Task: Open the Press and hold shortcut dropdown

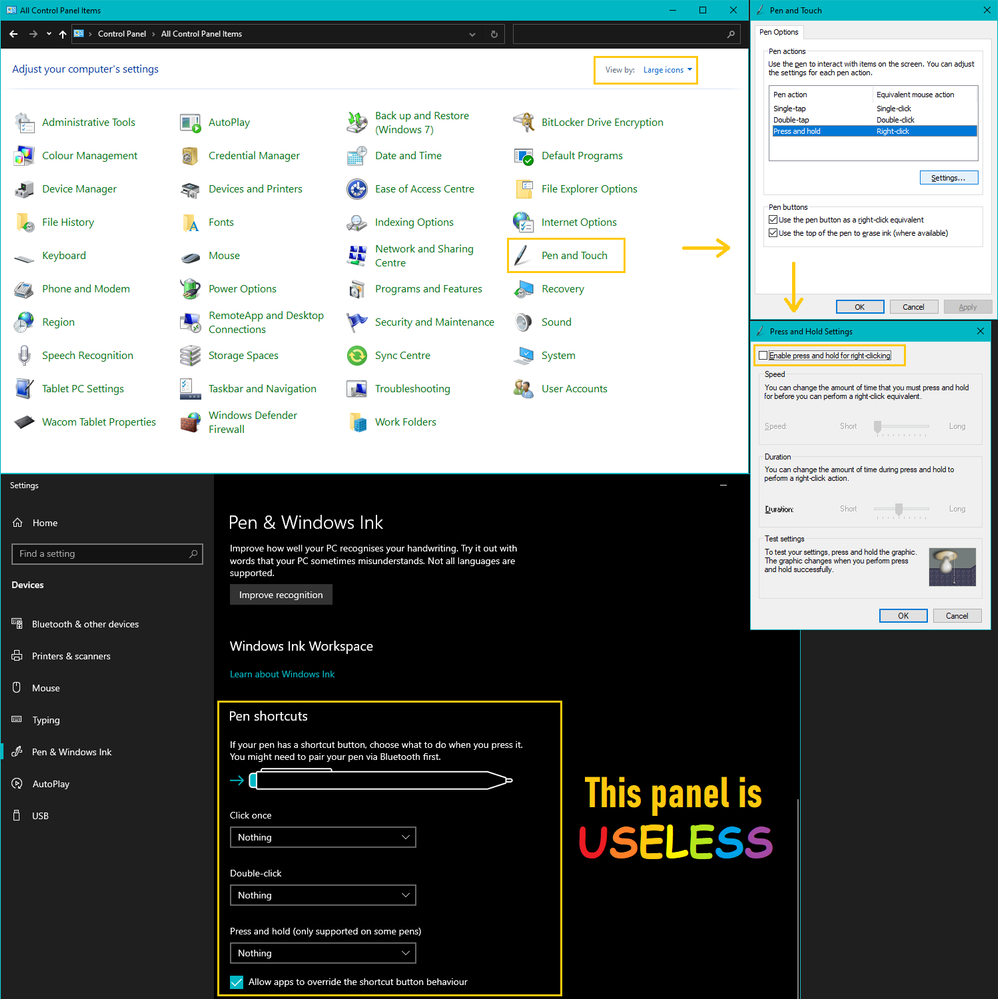Action: point(322,953)
